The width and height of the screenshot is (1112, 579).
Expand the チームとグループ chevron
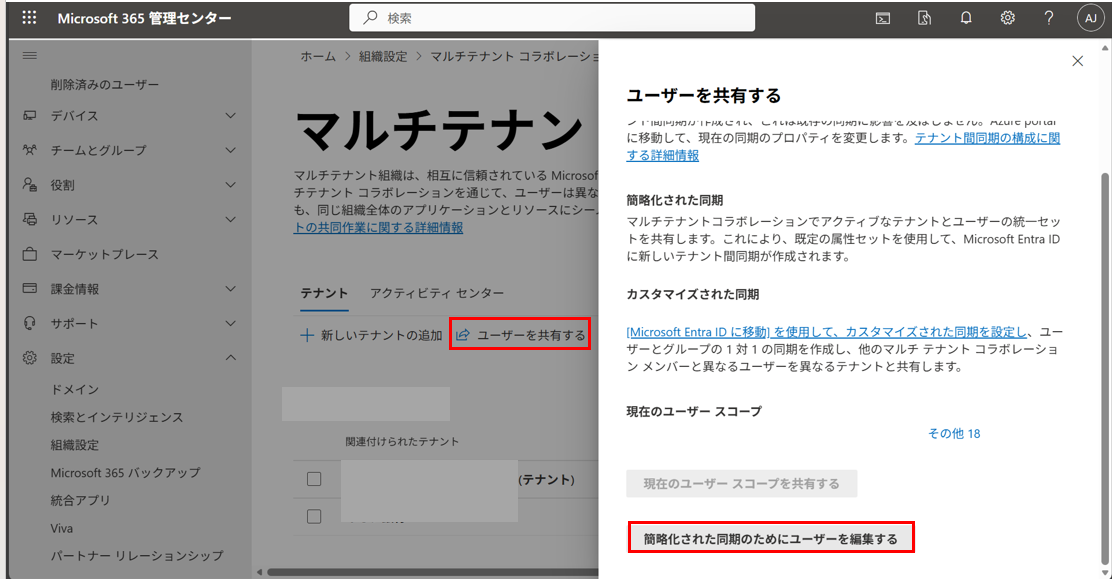[x=230, y=150]
